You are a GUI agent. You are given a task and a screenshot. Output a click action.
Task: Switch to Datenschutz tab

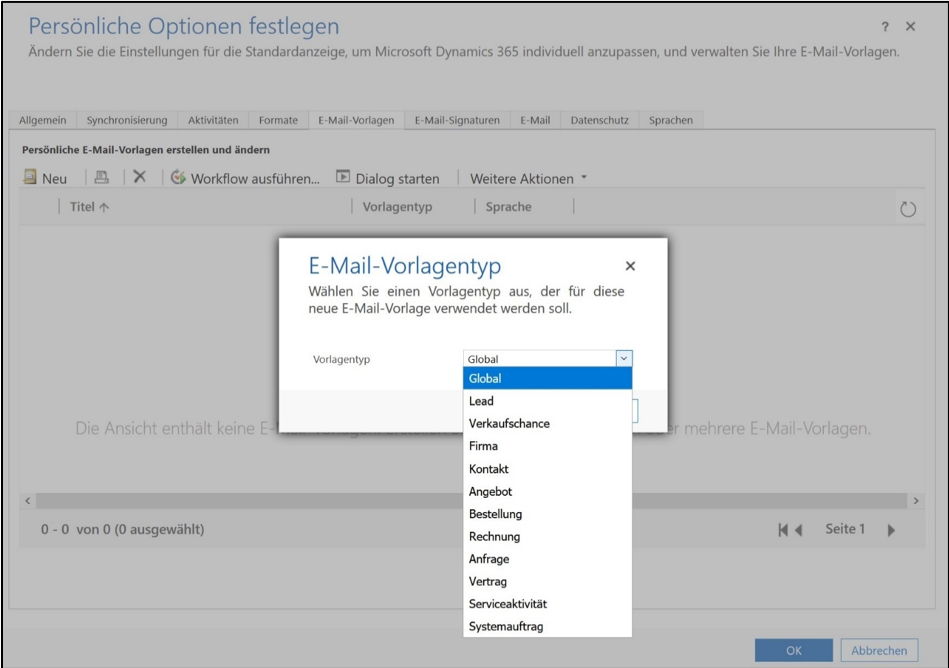[599, 120]
